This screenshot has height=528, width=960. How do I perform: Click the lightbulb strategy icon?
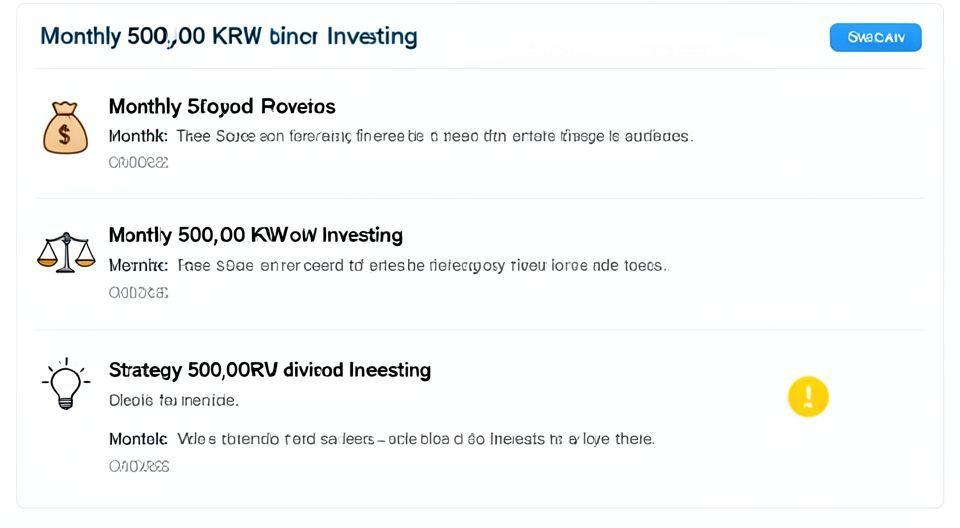click(x=65, y=383)
